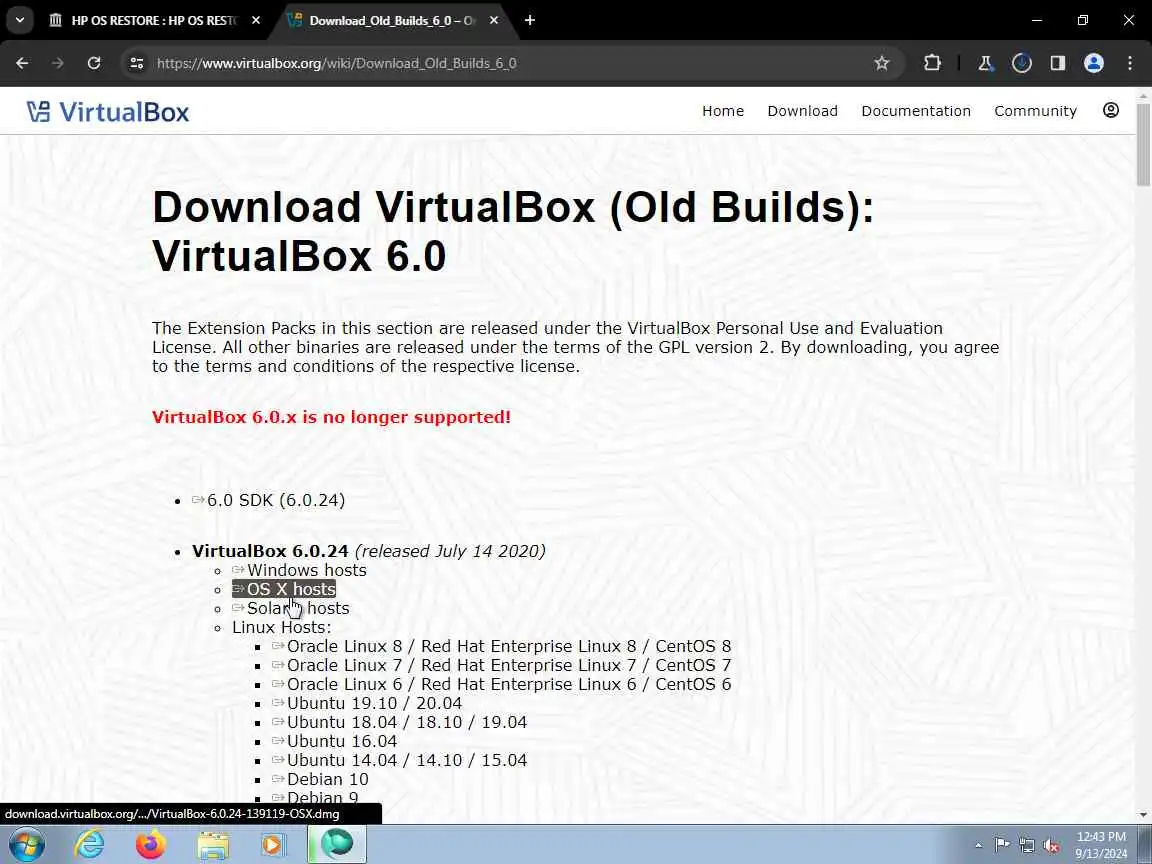Open the tab search dropdown arrow
The image size is (1152, 864).
20,21
